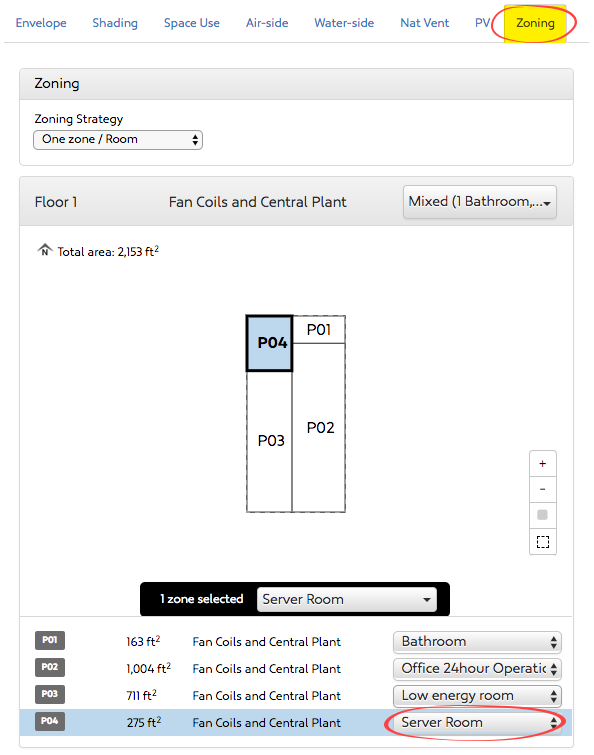This screenshot has height=755, width=594.
Task: Open the Low energy room dropdown for P03
Action: click(477, 696)
